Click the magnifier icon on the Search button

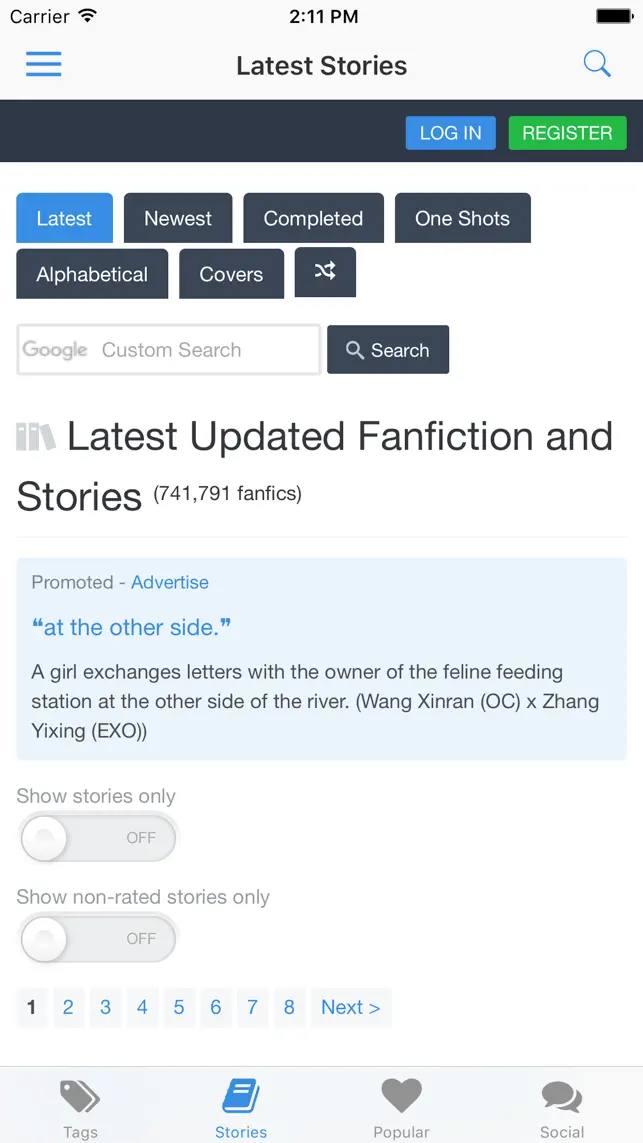[x=355, y=350]
